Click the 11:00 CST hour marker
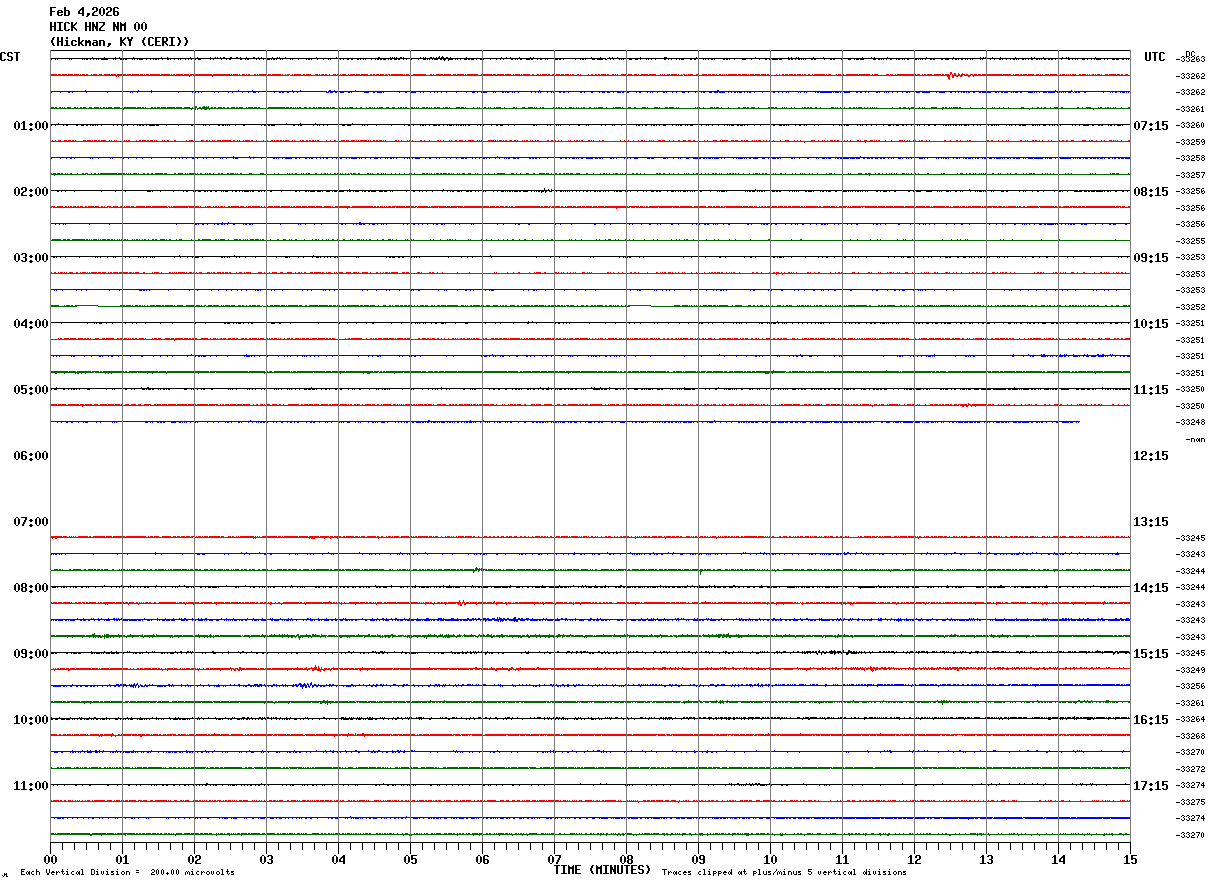The width and height of the screenshot is (1210, 886). (x=31, y=786)
